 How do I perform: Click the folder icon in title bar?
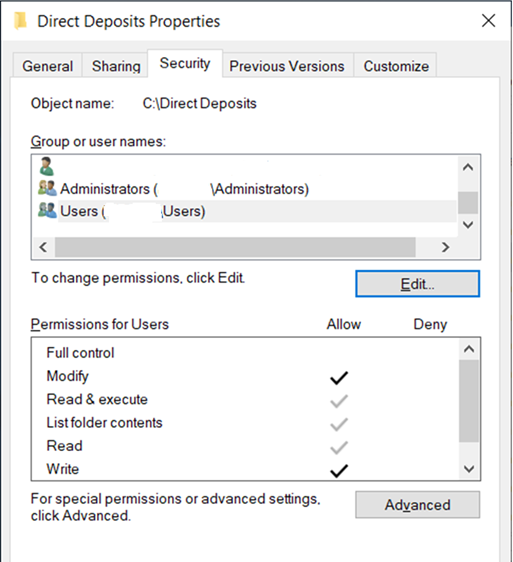[x=20, y=20]
